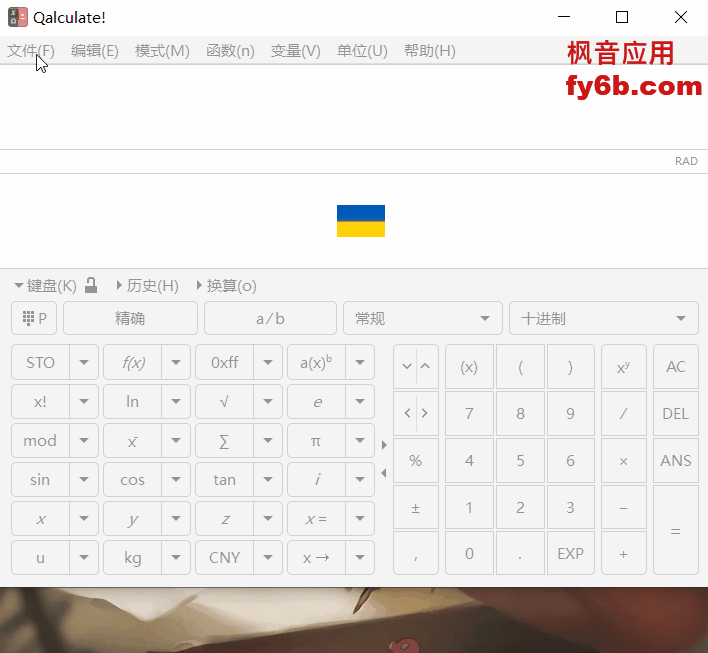Switch to programming keypad with P button
The height and width of the screenshot is (653, 708).
tap(34, 318)
